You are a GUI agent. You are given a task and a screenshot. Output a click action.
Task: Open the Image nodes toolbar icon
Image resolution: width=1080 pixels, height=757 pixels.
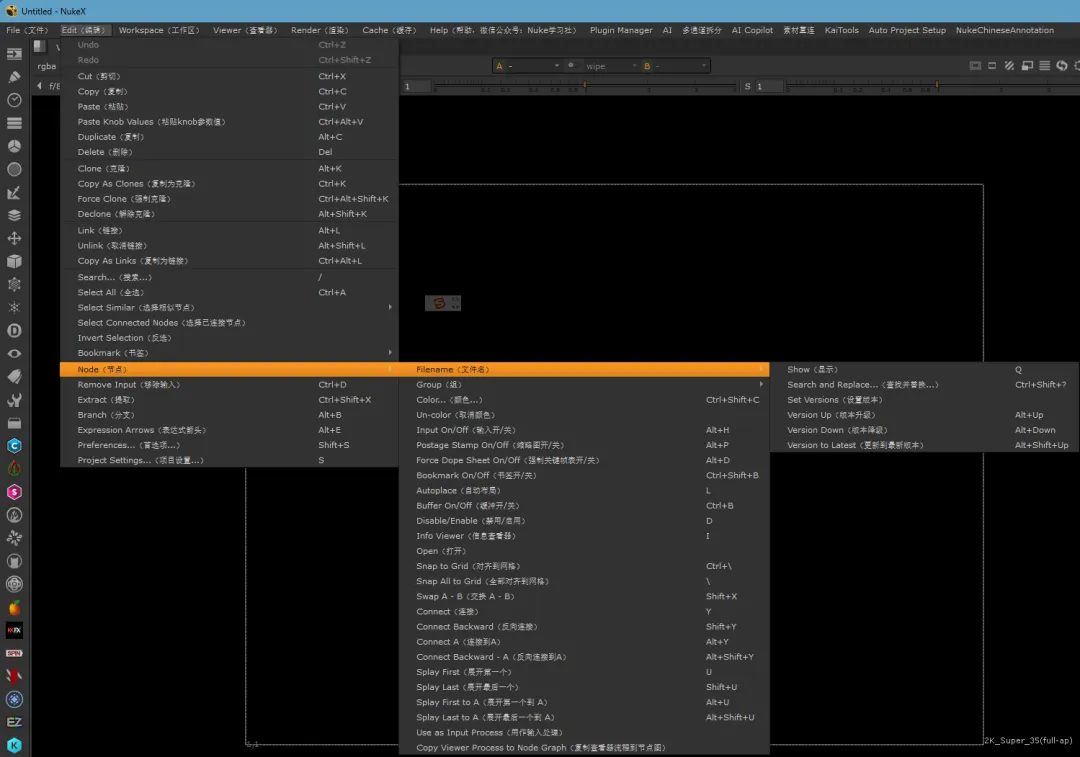tap(14, 54)
